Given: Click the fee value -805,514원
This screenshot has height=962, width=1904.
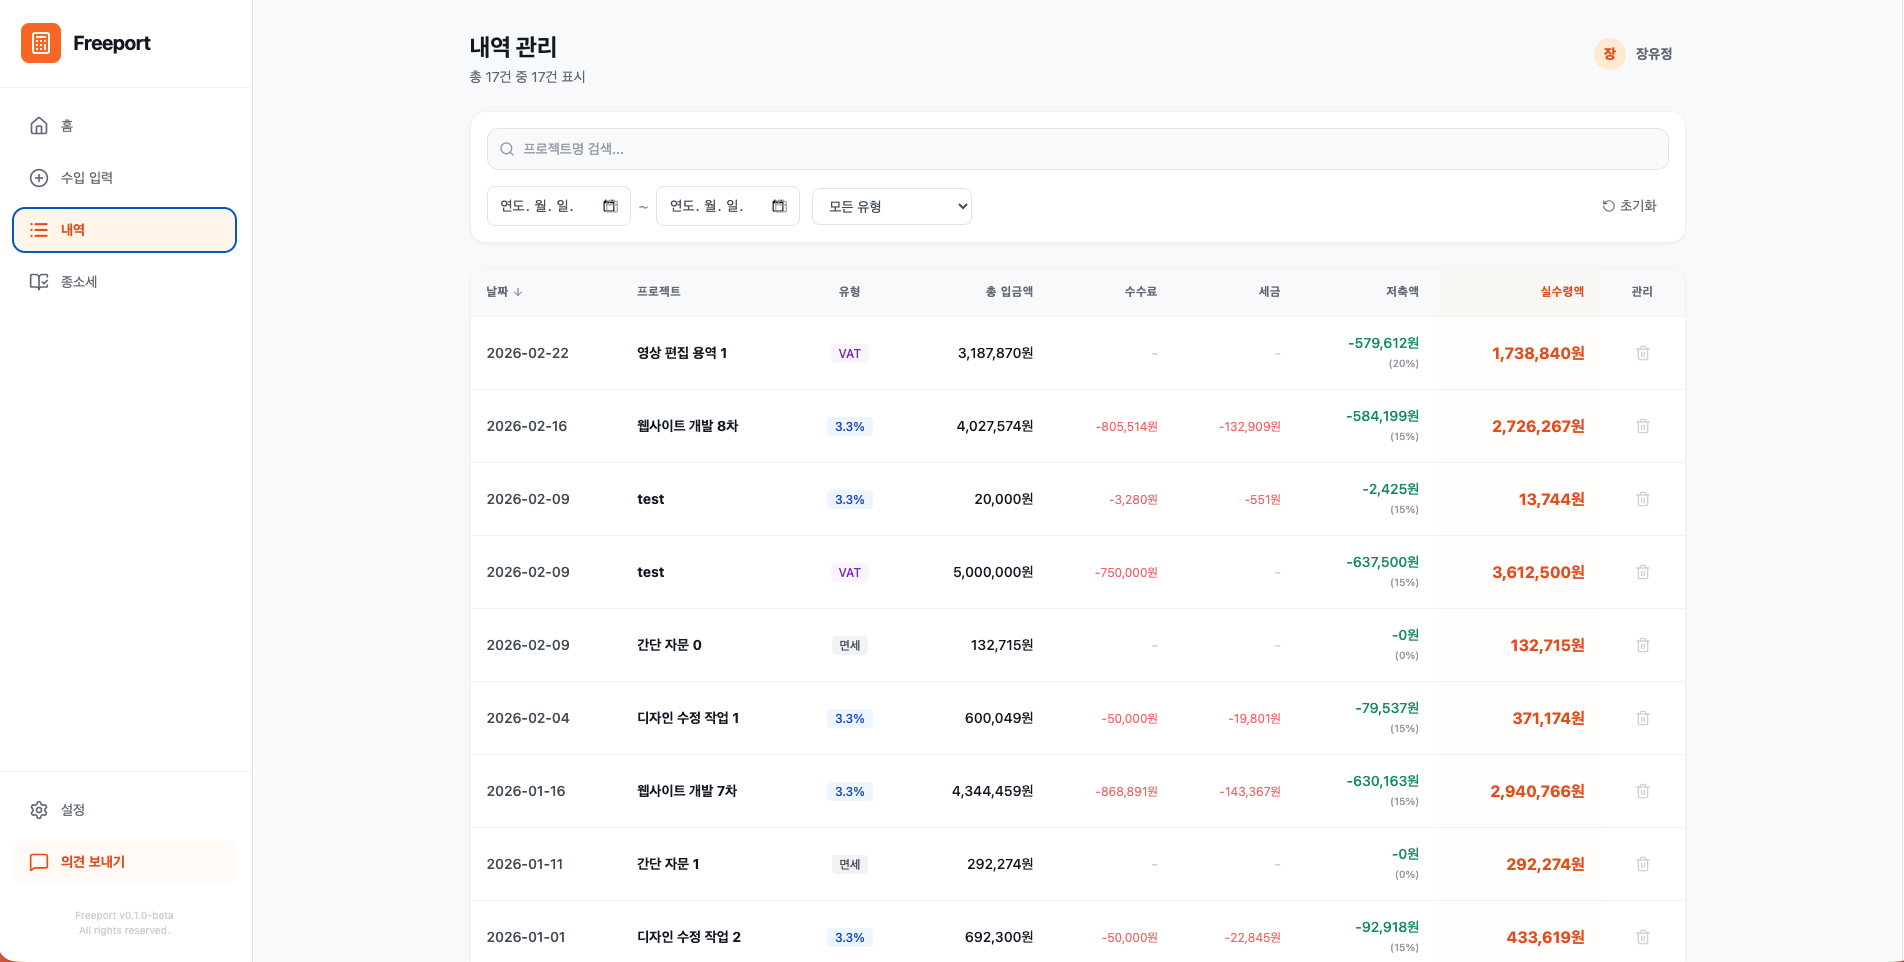Looking at the screenshot, I should coord(1126,427).
